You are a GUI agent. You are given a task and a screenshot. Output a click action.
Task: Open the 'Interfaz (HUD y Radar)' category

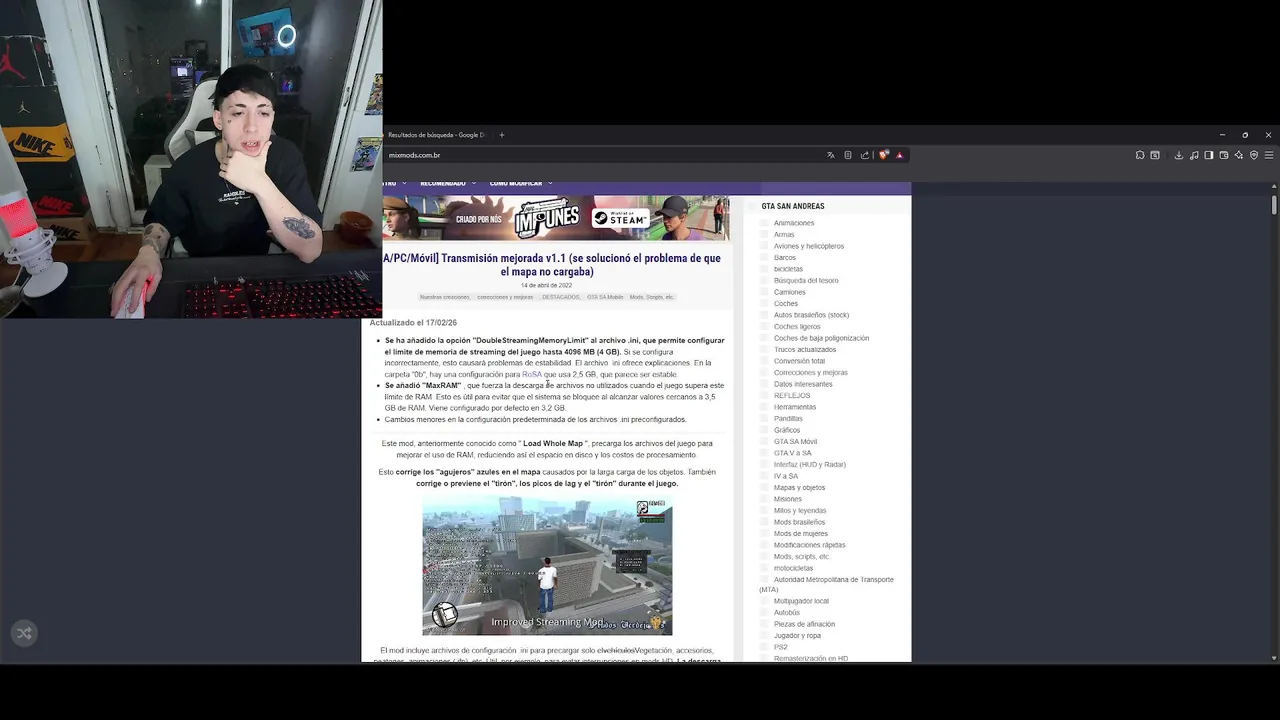coord(810,465)
